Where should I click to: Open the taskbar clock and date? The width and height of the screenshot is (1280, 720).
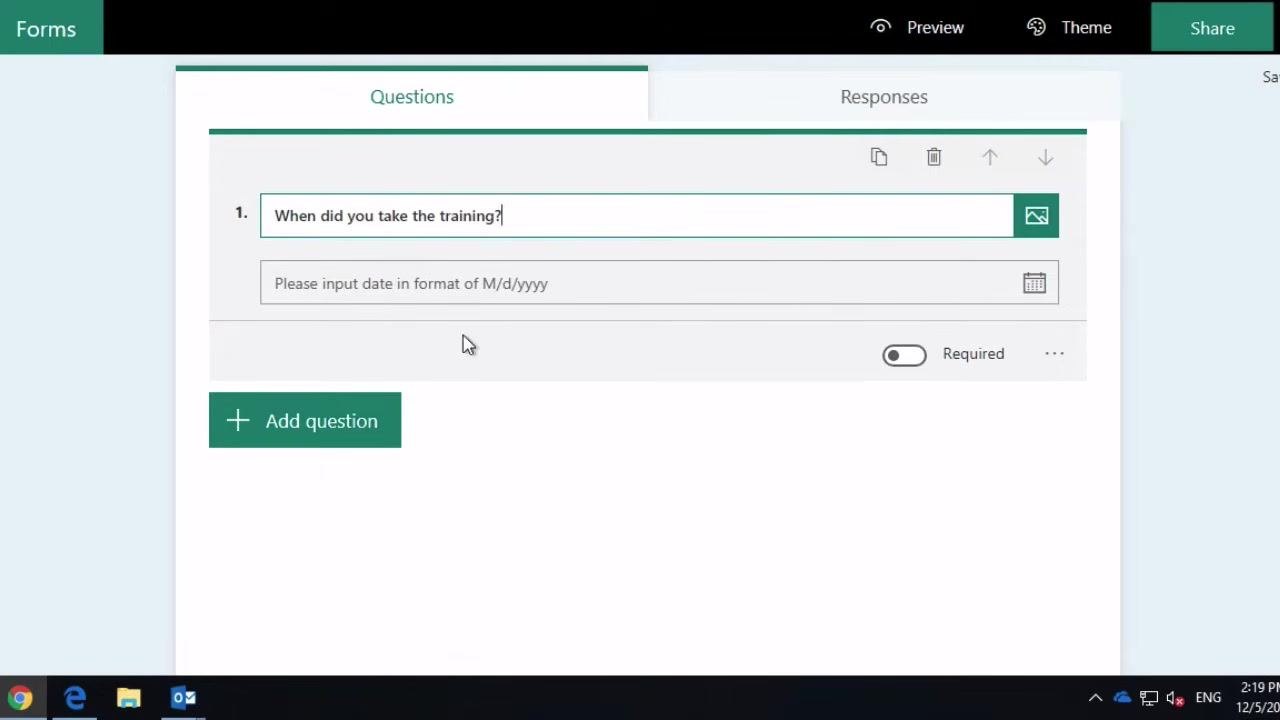click(1258, 698)
